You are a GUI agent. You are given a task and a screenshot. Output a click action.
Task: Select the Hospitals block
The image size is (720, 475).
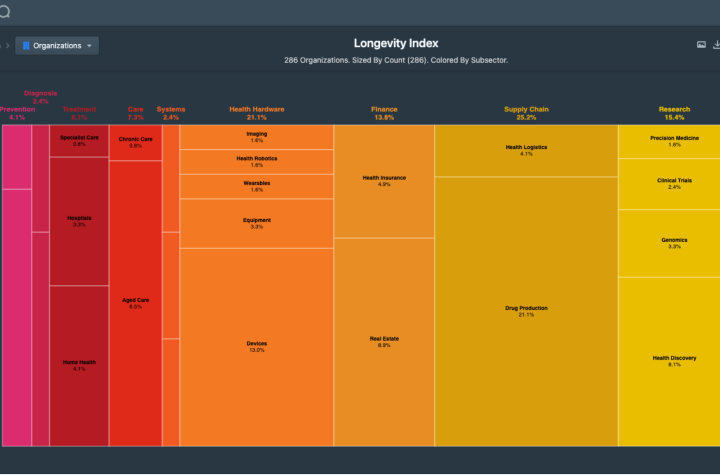tap(79, 221)
